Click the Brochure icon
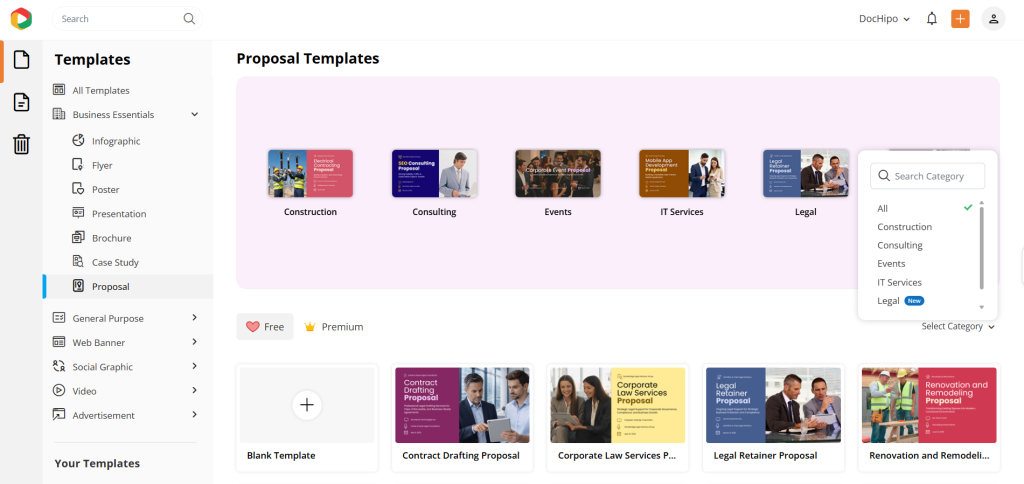This screenshot has width=1024, height=484. [78, 238]
